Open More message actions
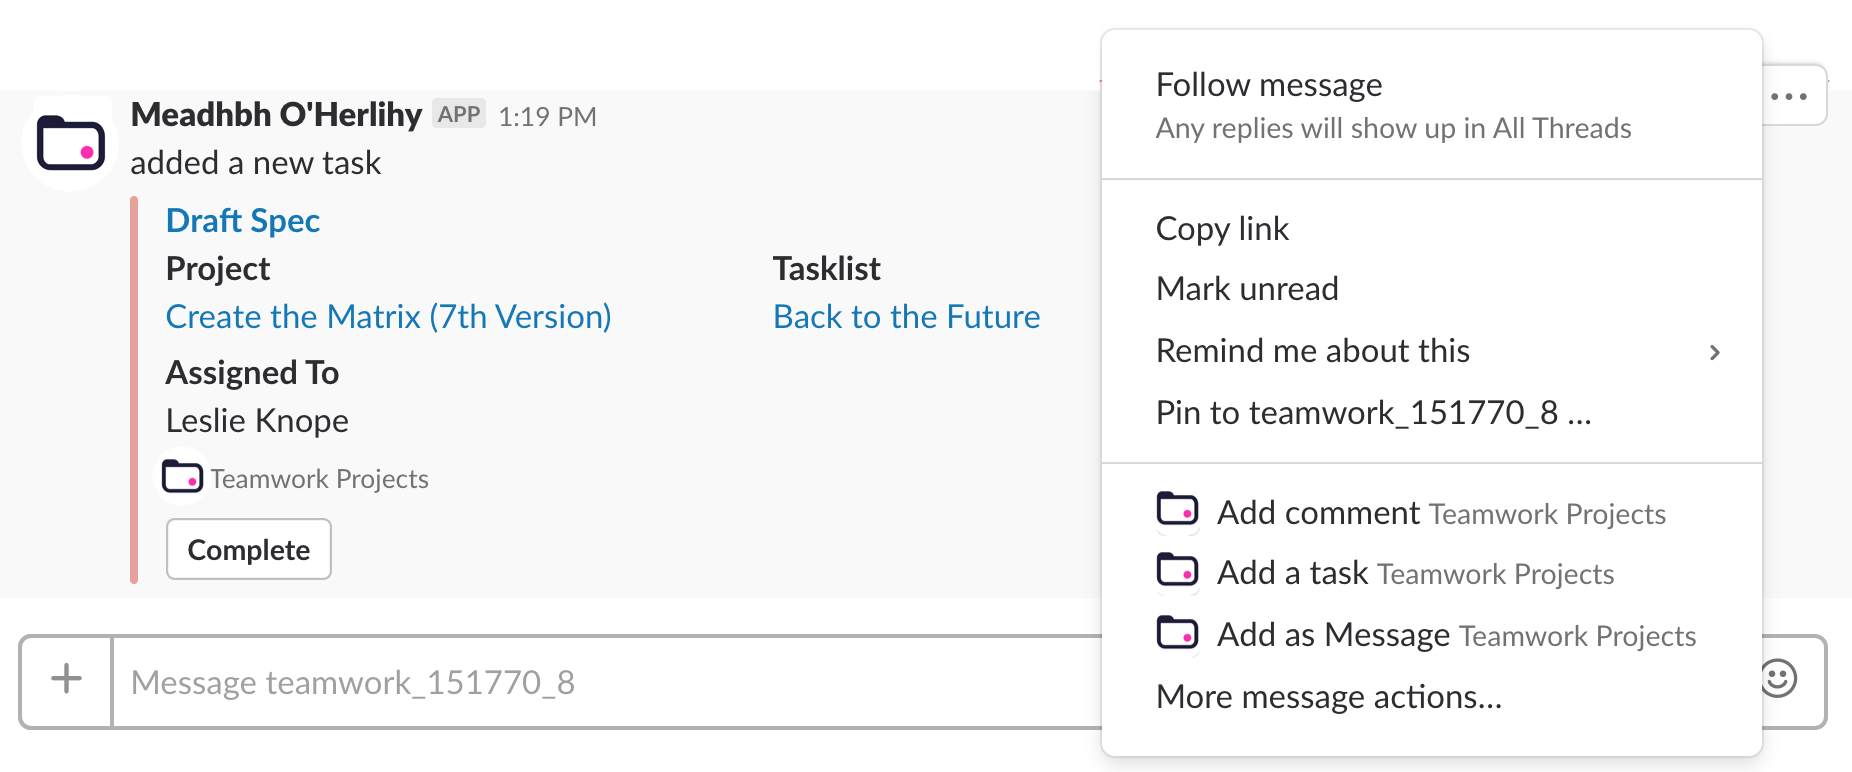This screenshot has width=1852, height=772. (x=1329, y=697)
